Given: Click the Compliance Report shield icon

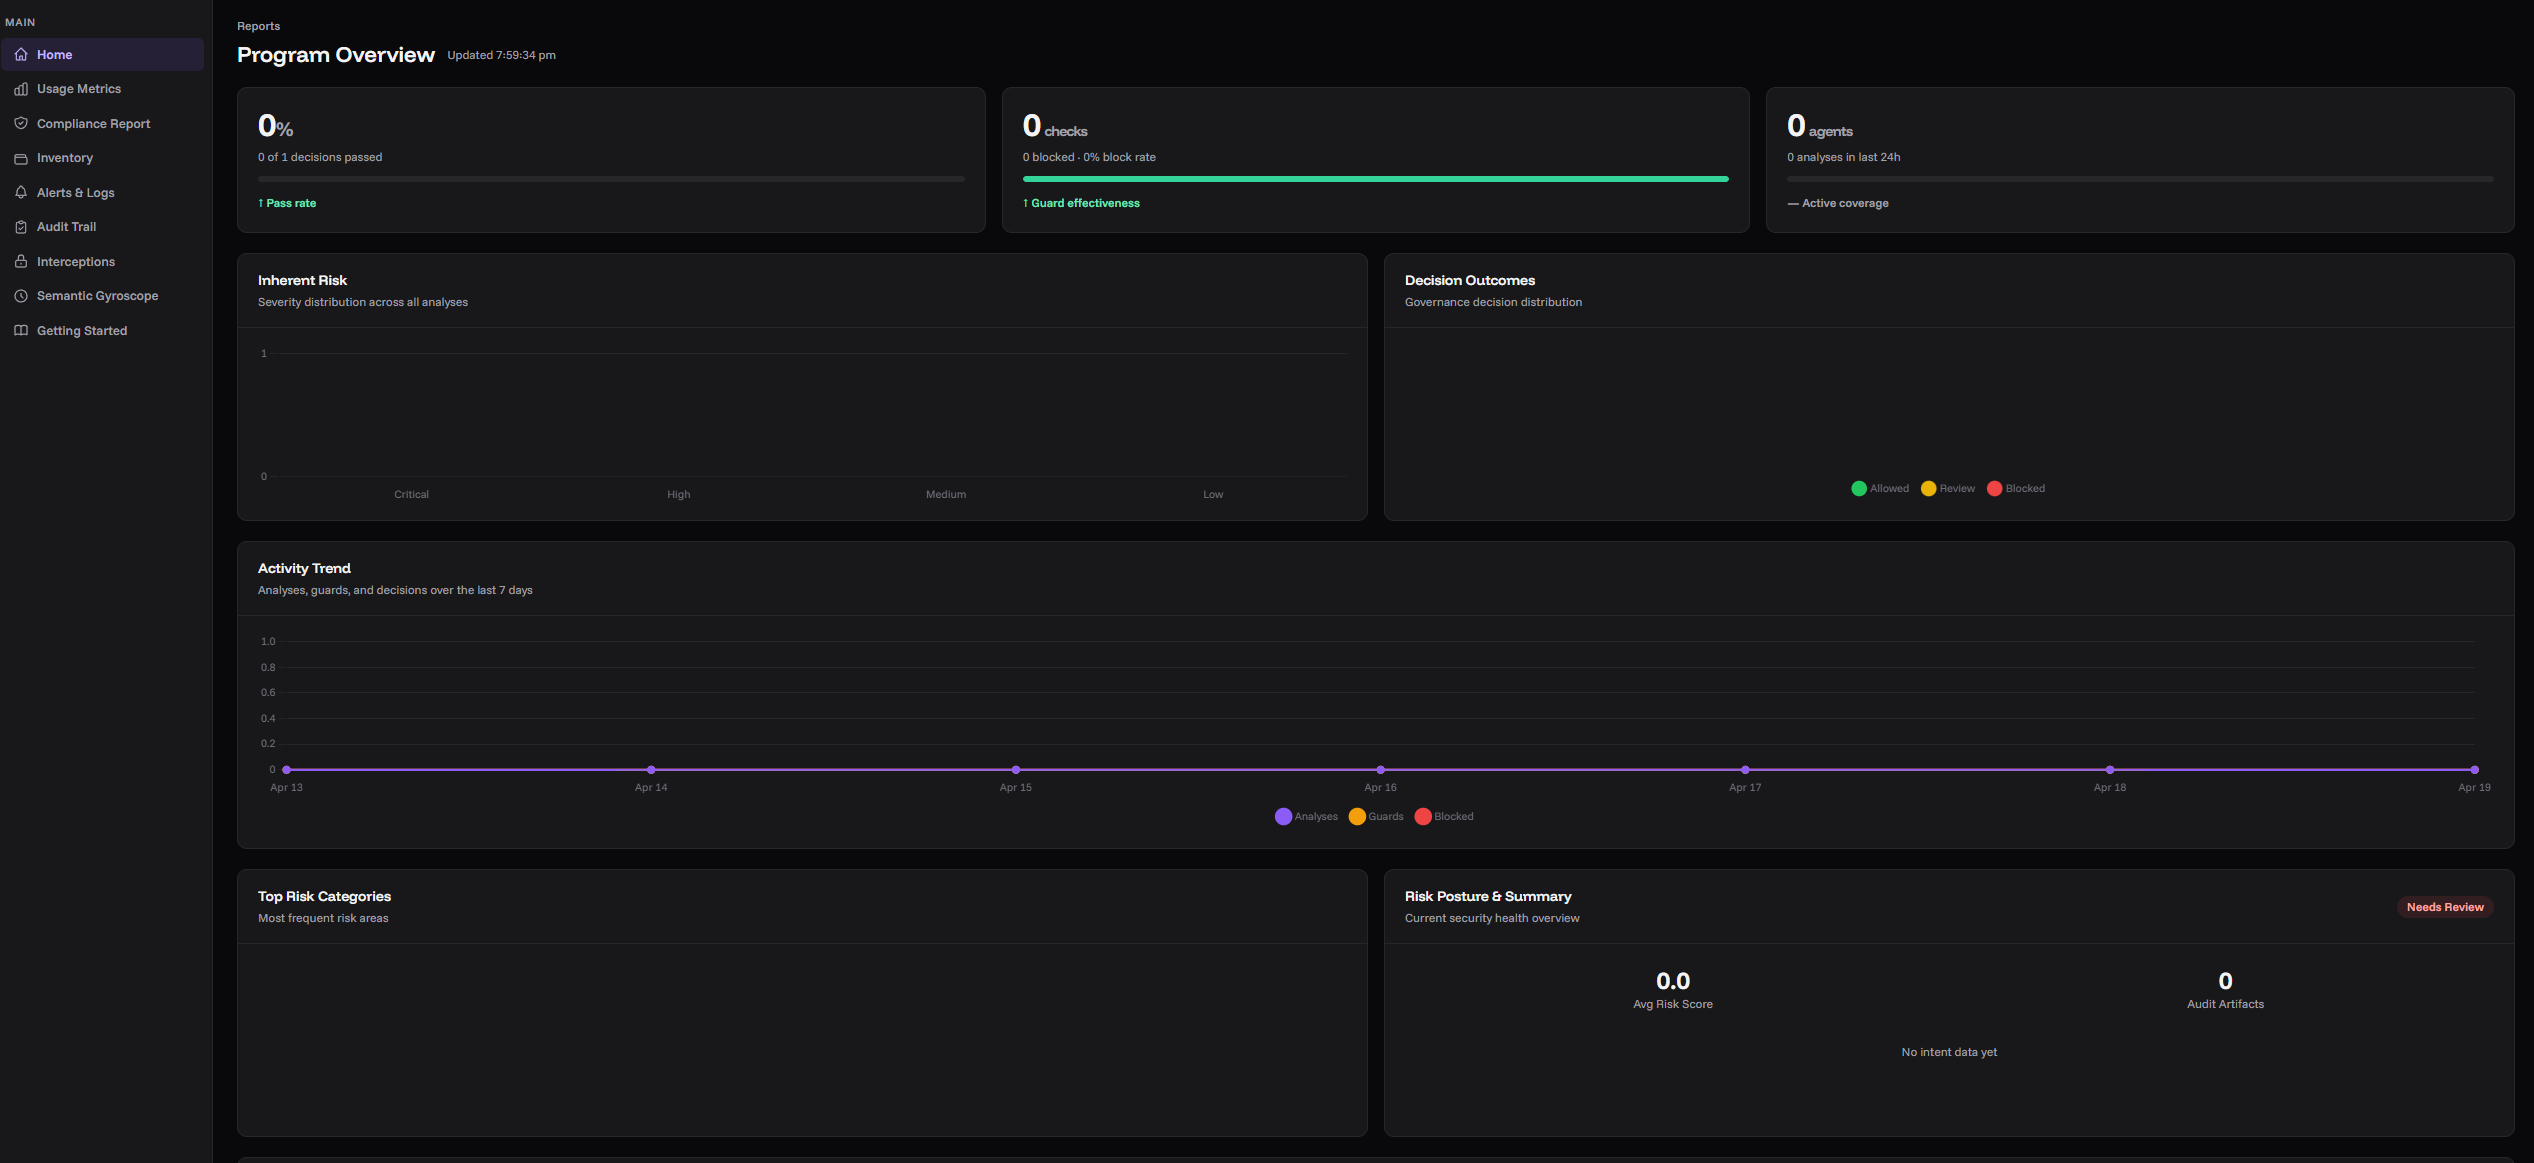Looking at the screenshot, I should [x=21, y=124].
